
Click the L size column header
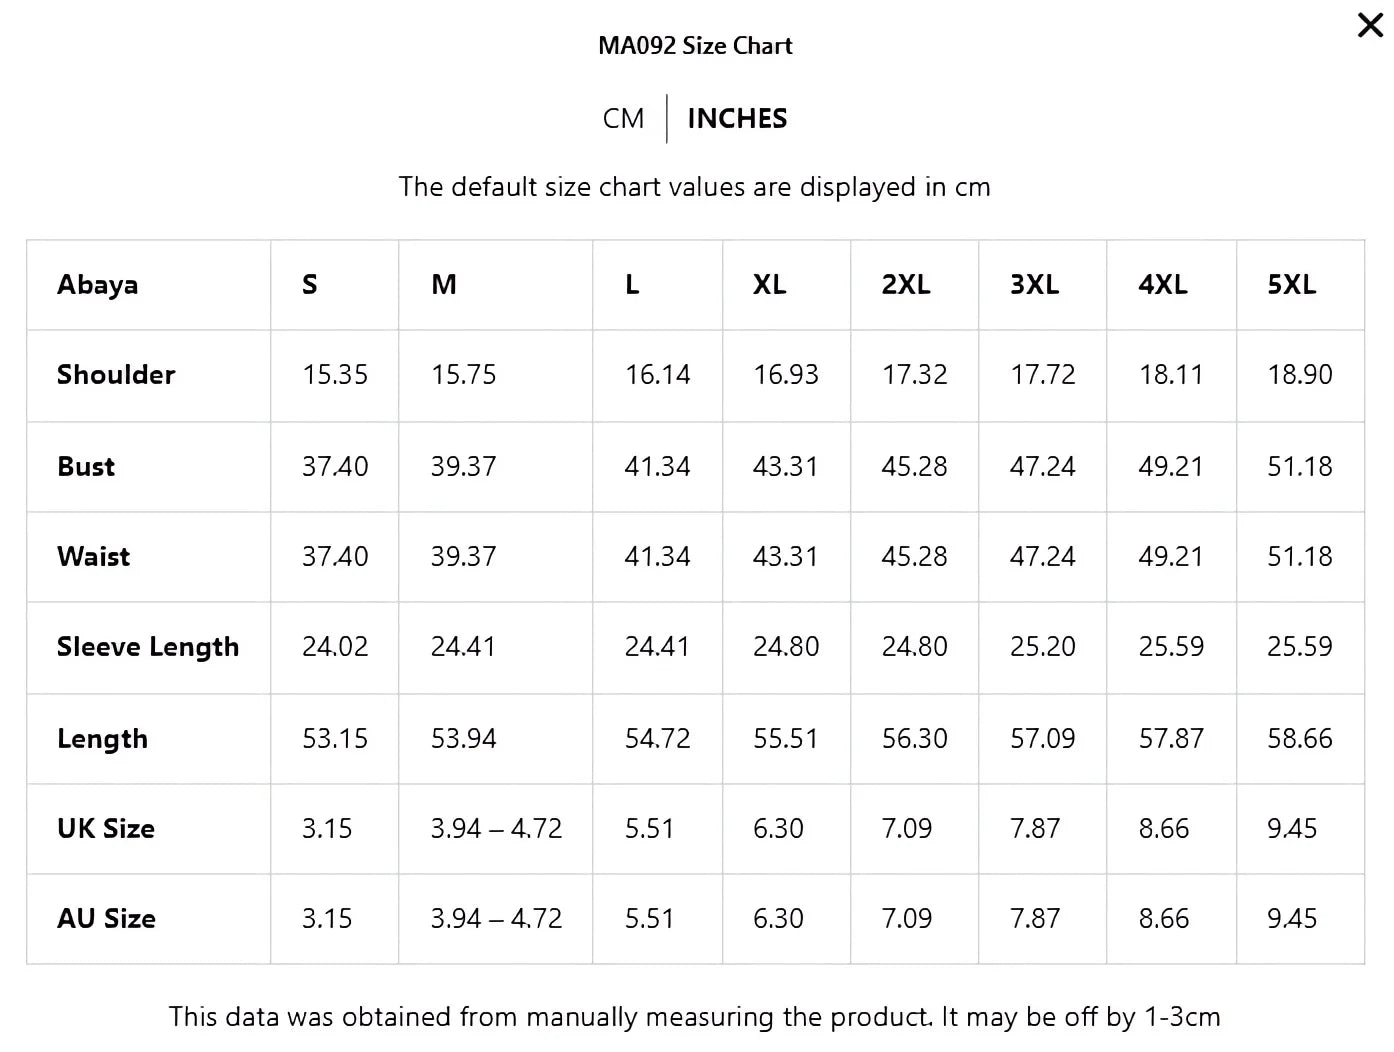tap(632, 285)
